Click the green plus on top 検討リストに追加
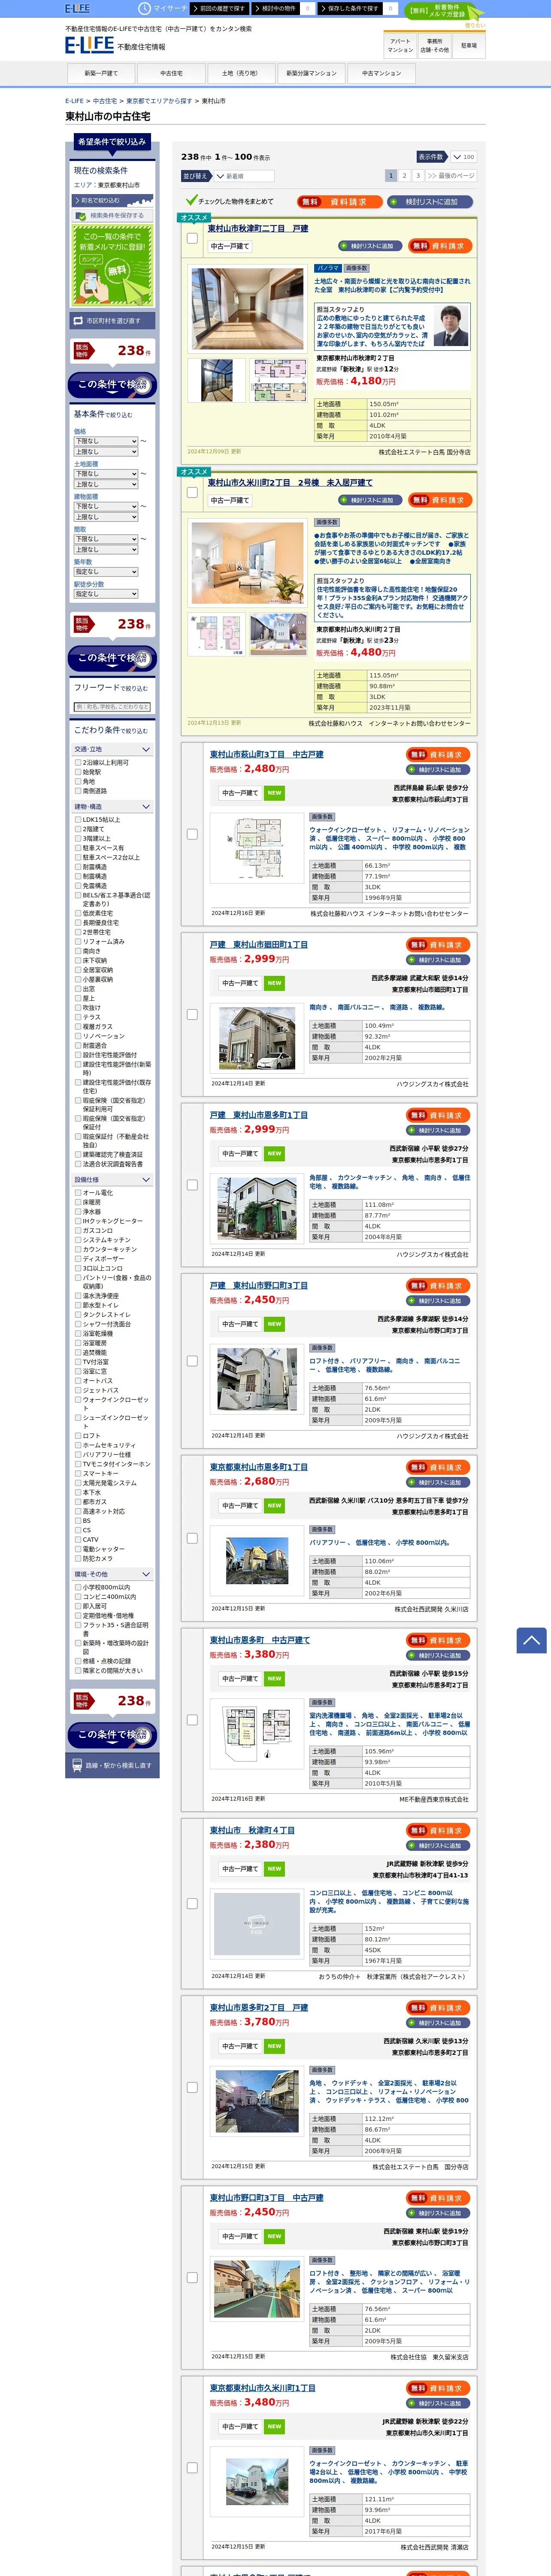 (x=393, y=202)
